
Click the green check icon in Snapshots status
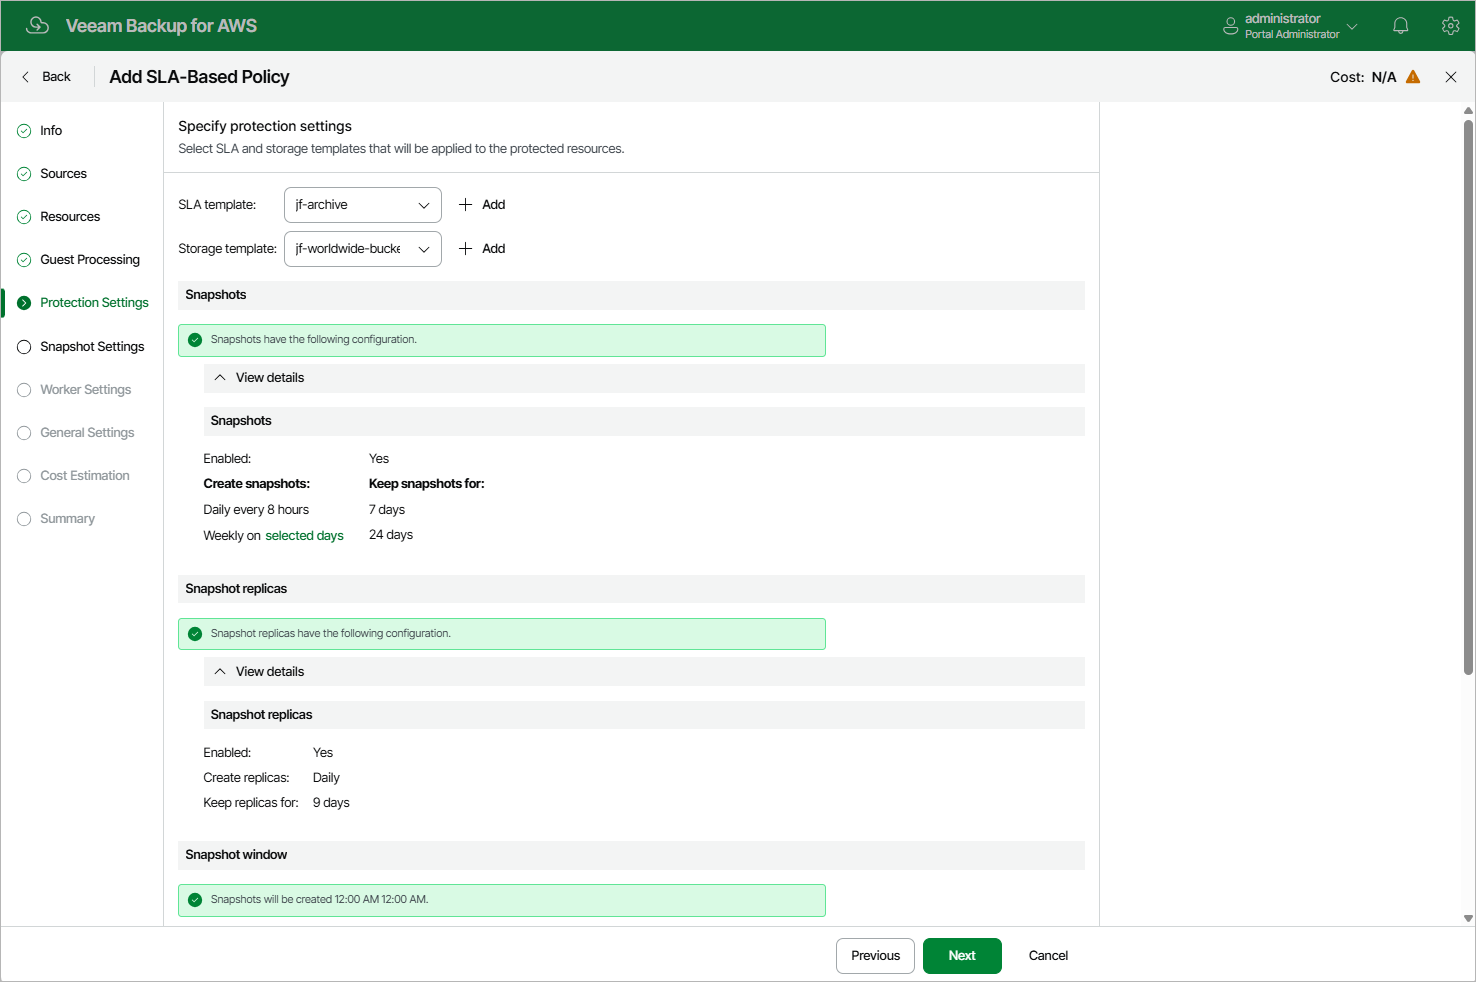[195, 340]
